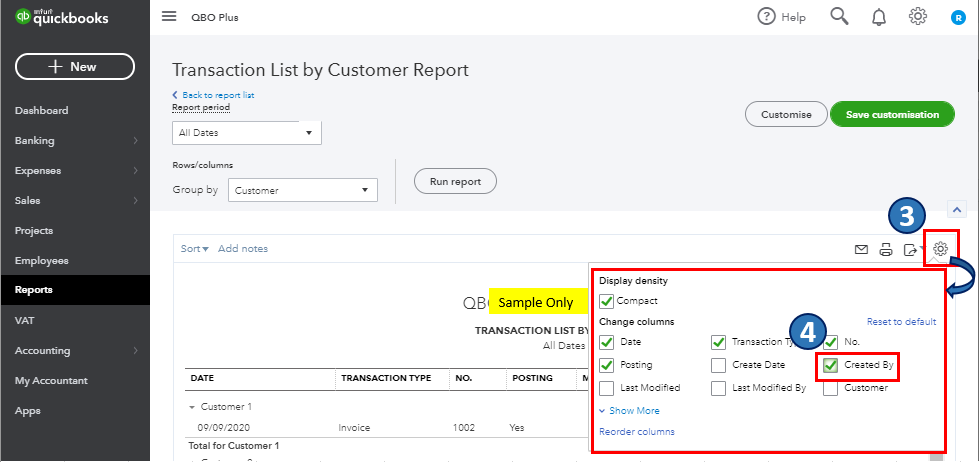The height and width of the screenshot is (462, 979).
Task: Enable the Last Modified column checkbox
Action: click(x=607, y=388)
